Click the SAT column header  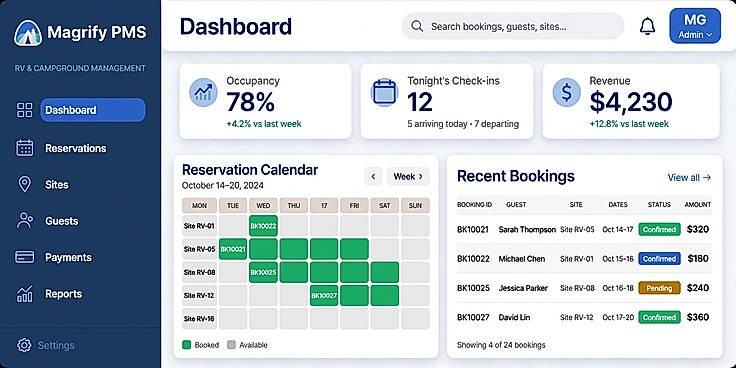[x=385, y=206]
